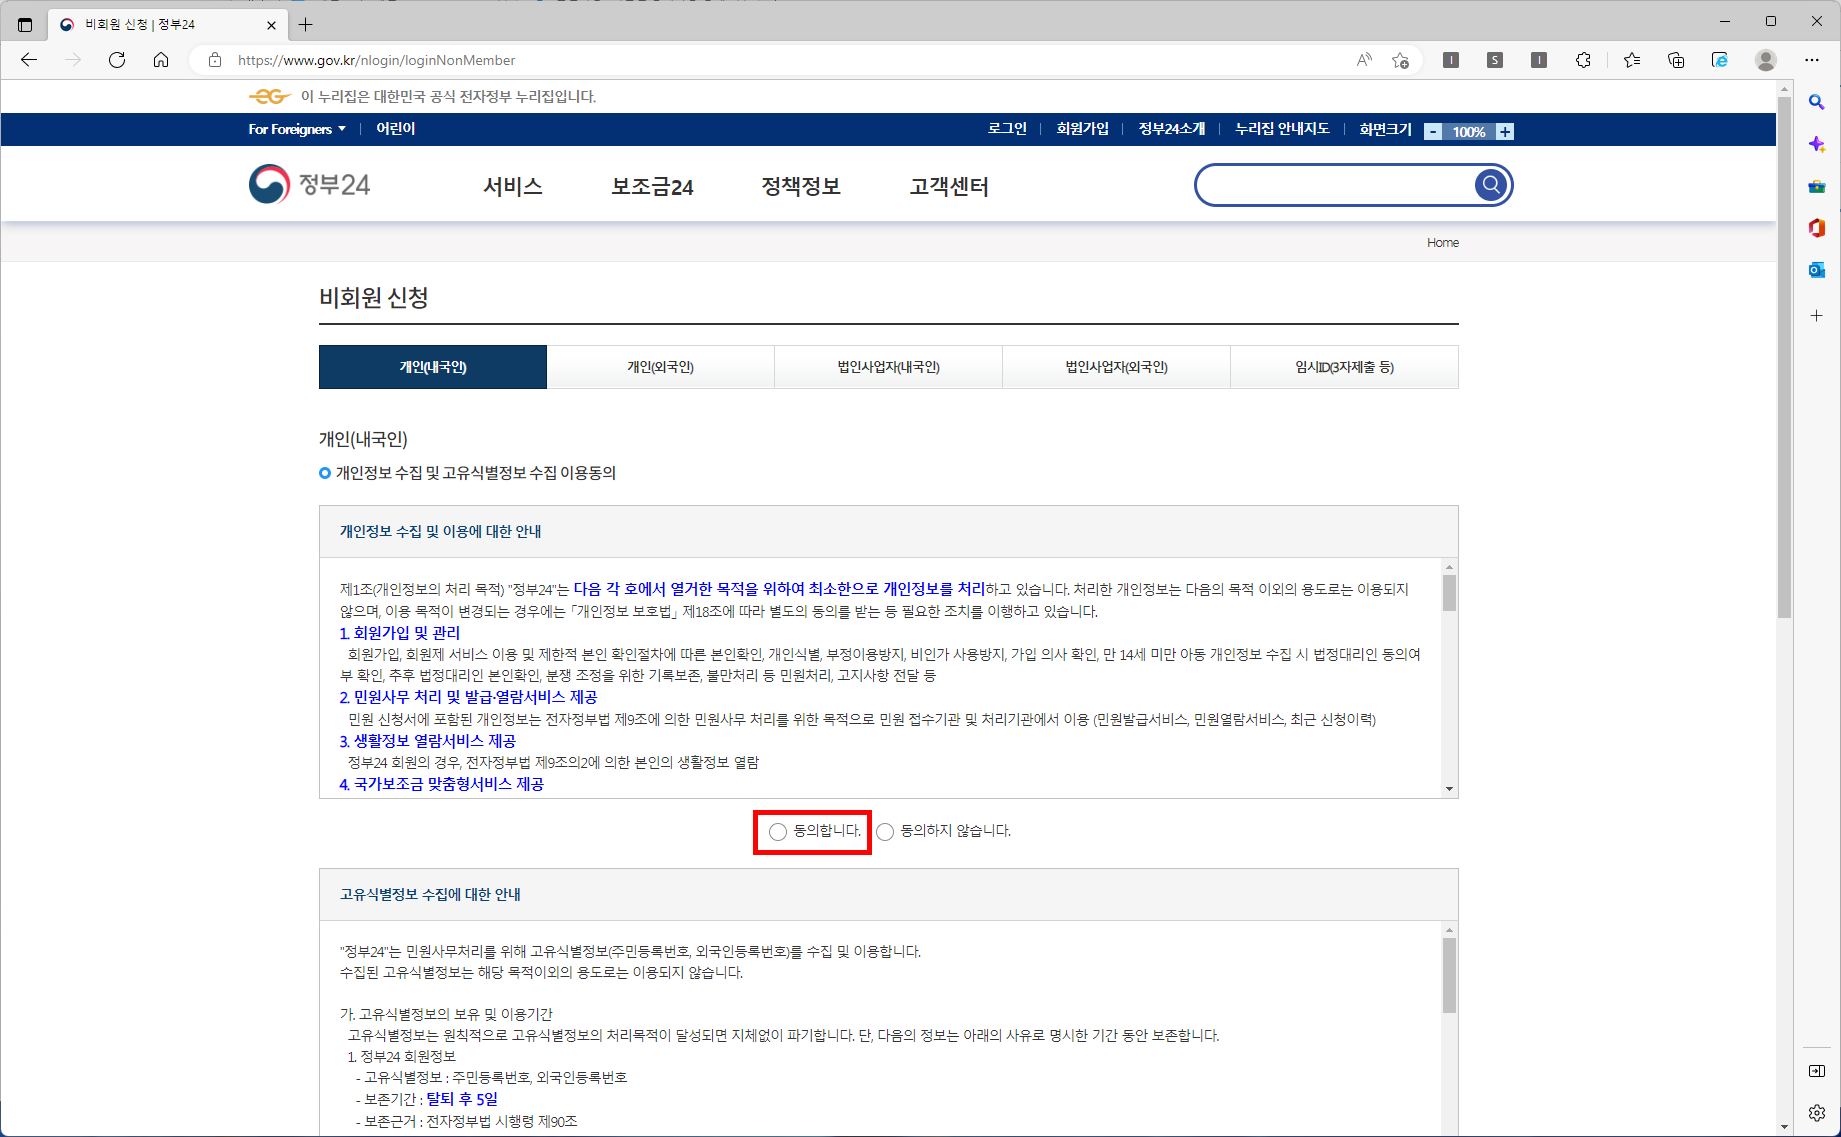Click 3. 생활정보 열람서비스 제공 heading

tap(428, 741)
